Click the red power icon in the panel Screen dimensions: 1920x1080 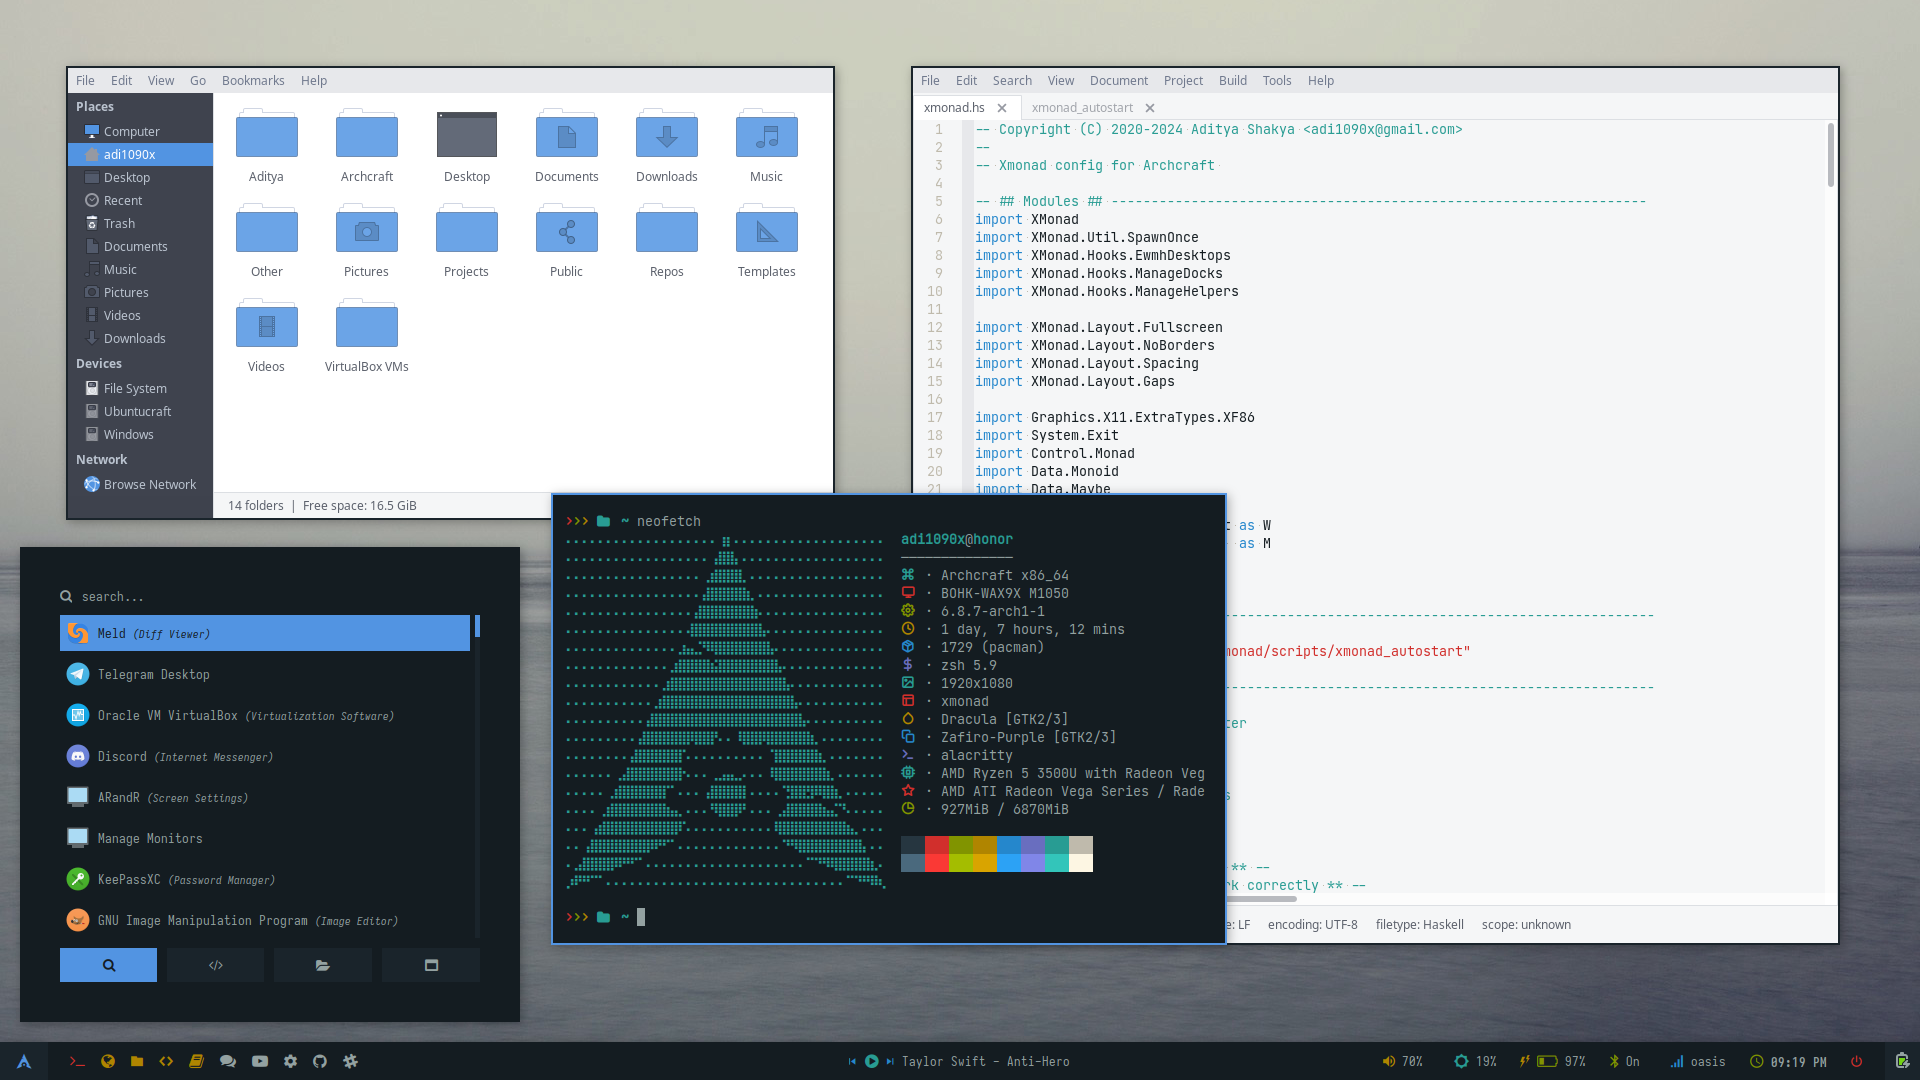tap(1856, 1061)
